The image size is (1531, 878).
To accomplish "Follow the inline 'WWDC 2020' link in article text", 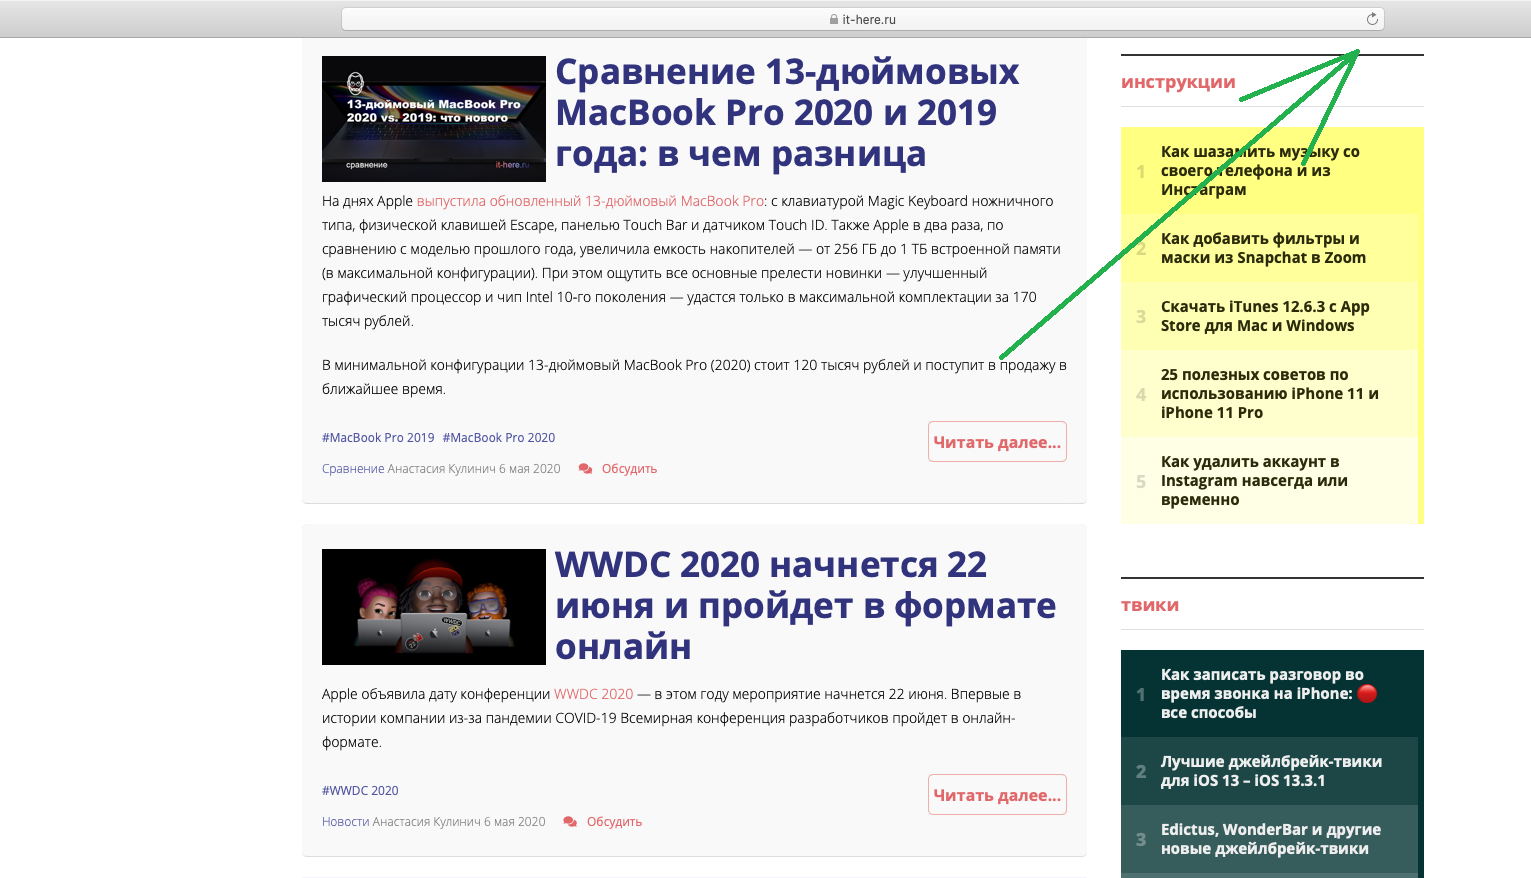I will point(593,694).
